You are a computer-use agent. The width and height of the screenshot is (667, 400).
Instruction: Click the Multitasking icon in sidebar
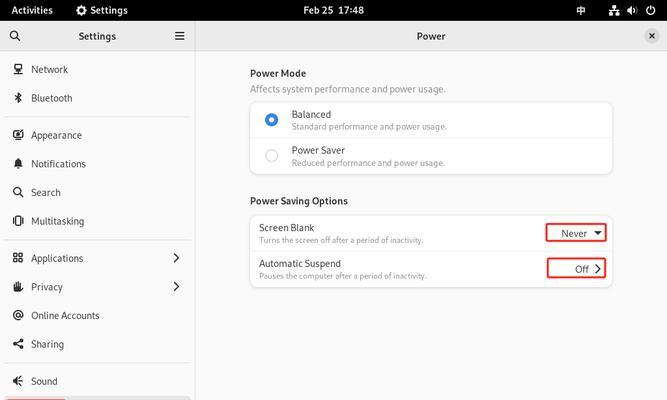18,221
